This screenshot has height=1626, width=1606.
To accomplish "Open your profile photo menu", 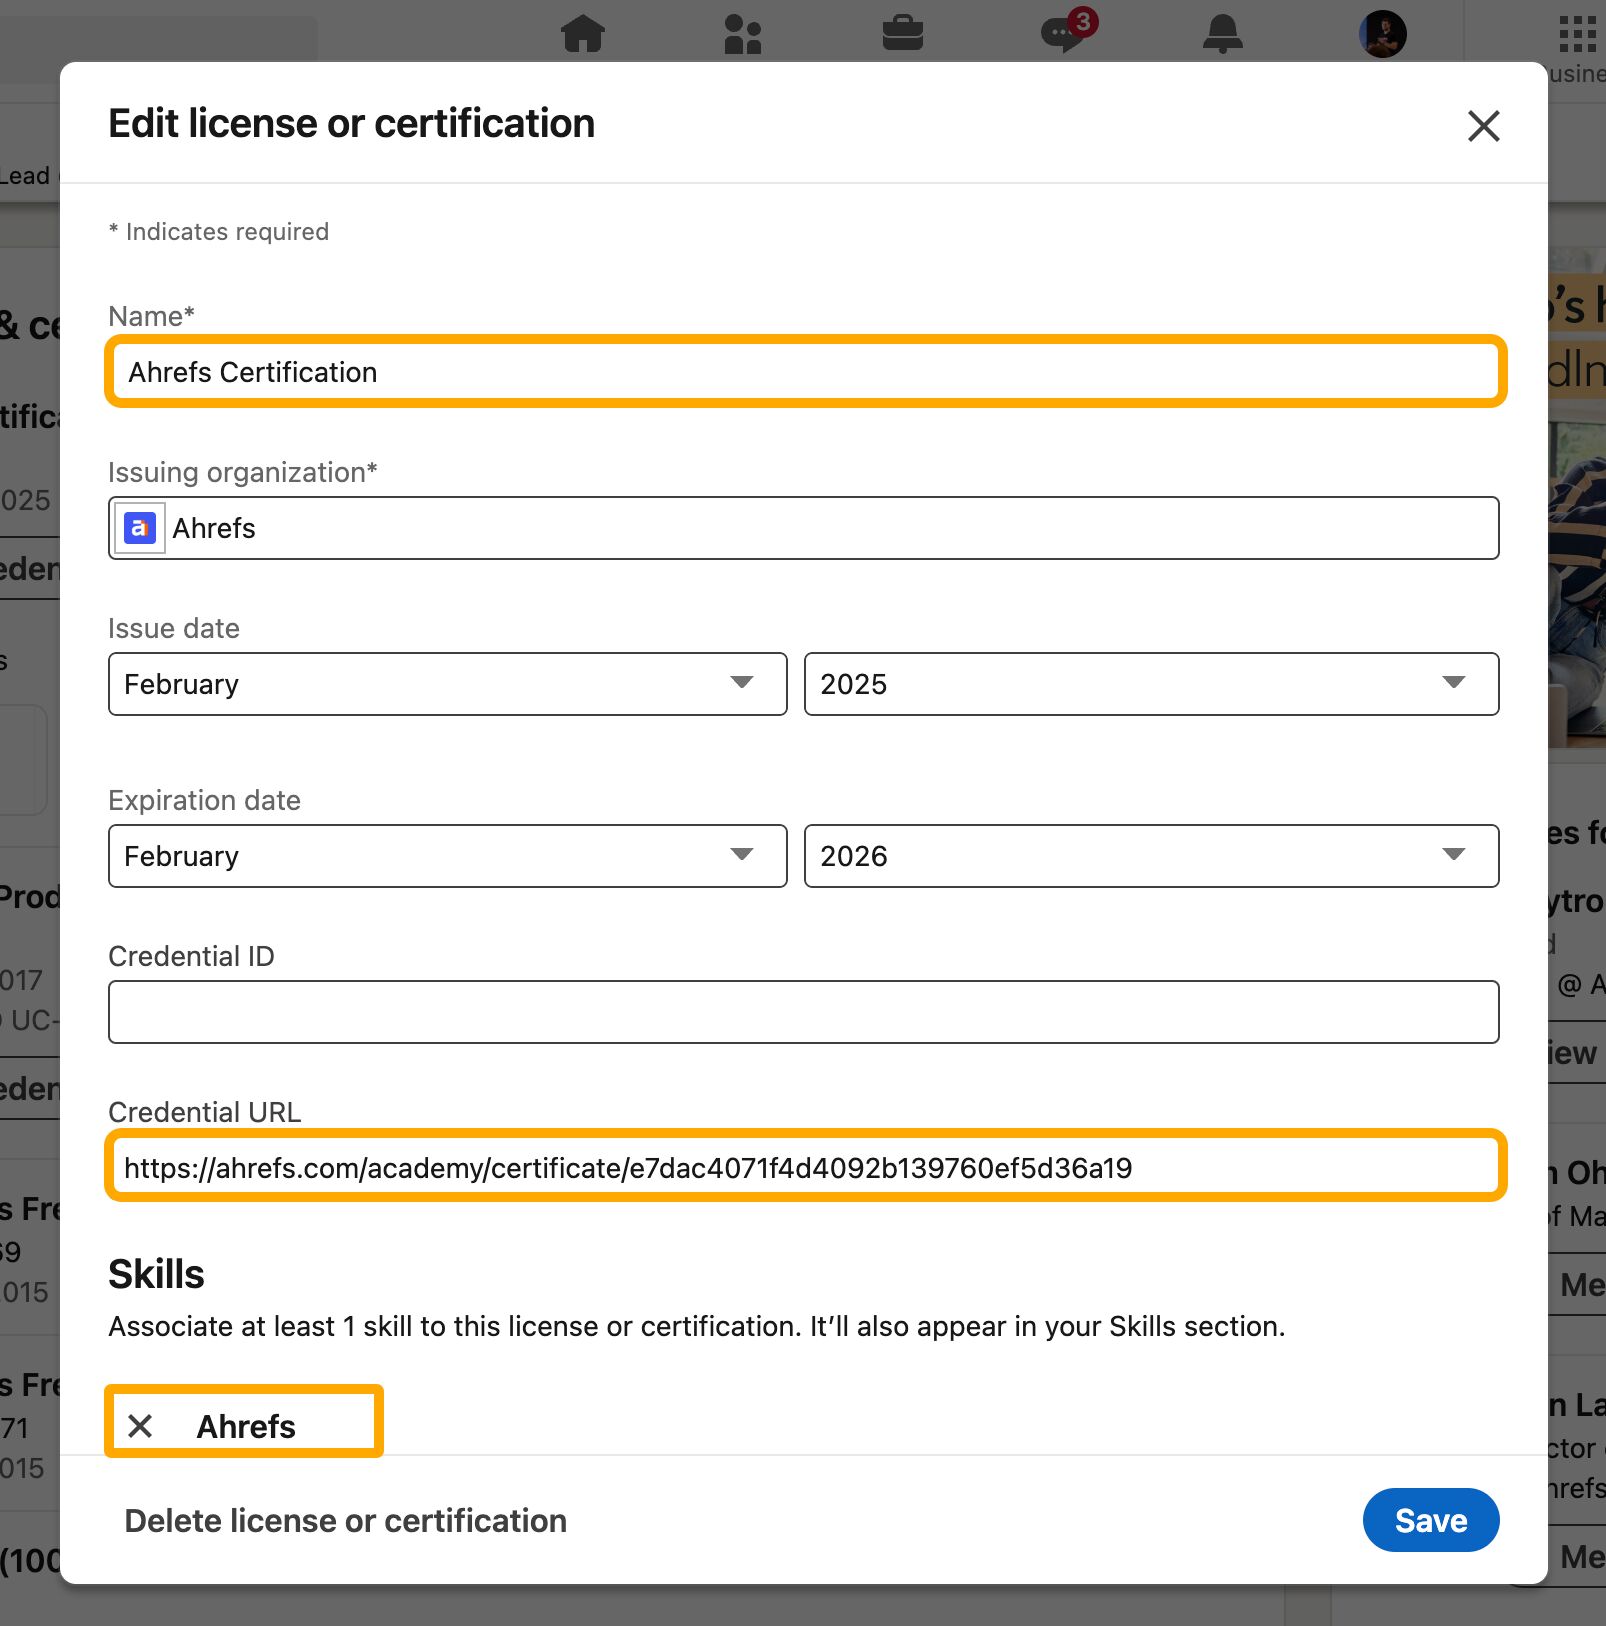I will (1383, 33).
